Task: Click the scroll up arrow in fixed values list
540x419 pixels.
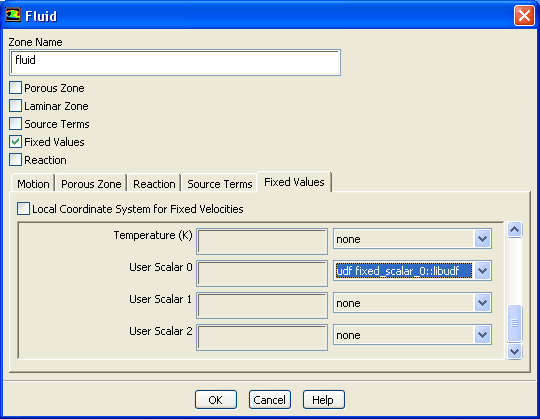Action: [x=515, y=230]
